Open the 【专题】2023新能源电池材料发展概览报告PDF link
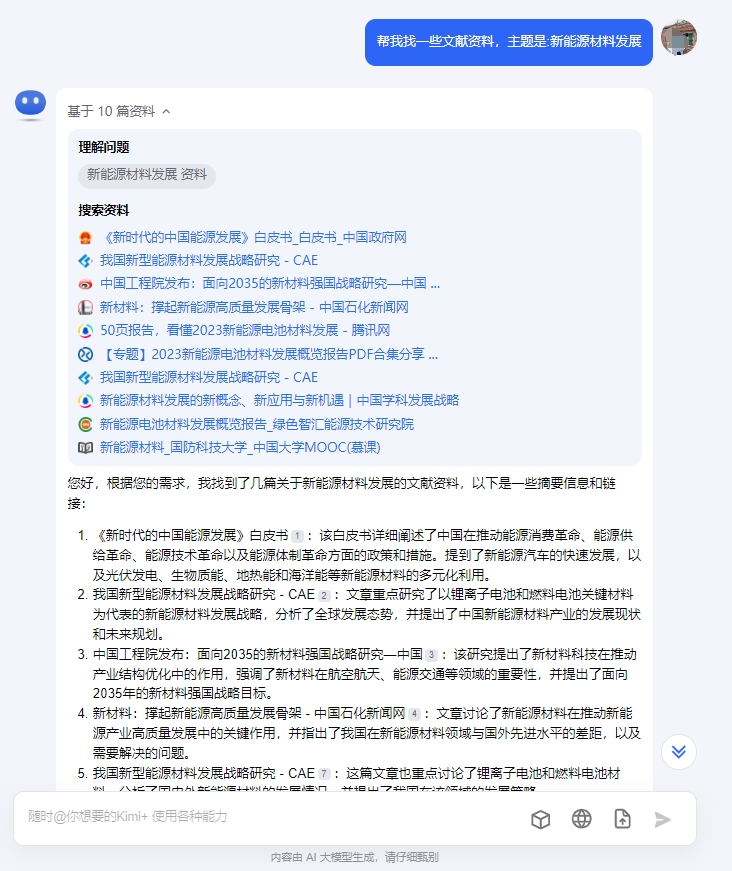732x871 pixels. (270, 354)
